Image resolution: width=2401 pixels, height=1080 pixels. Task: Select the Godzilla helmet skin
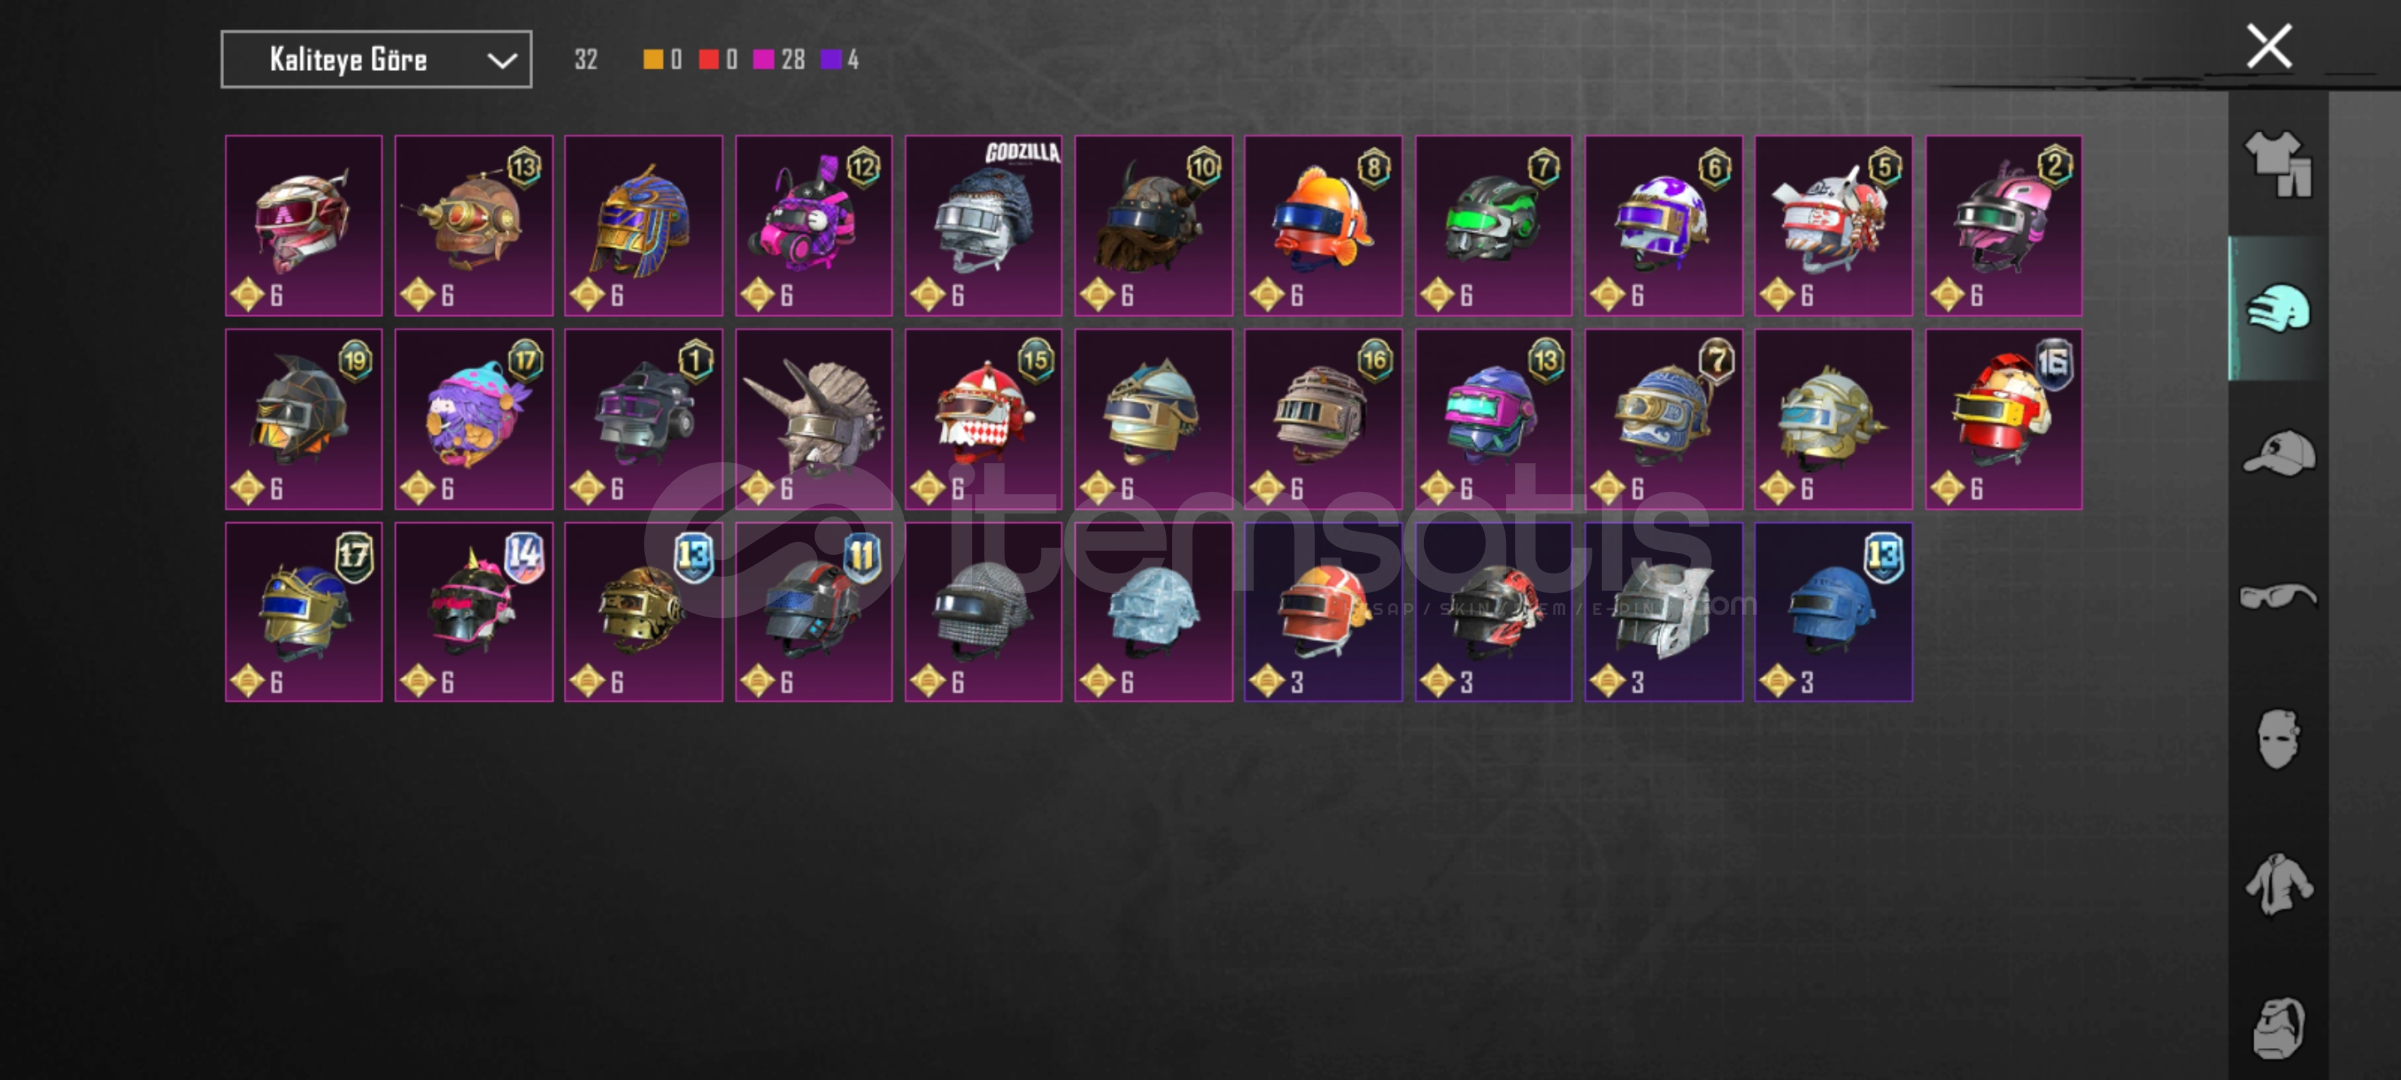[984, 226]
